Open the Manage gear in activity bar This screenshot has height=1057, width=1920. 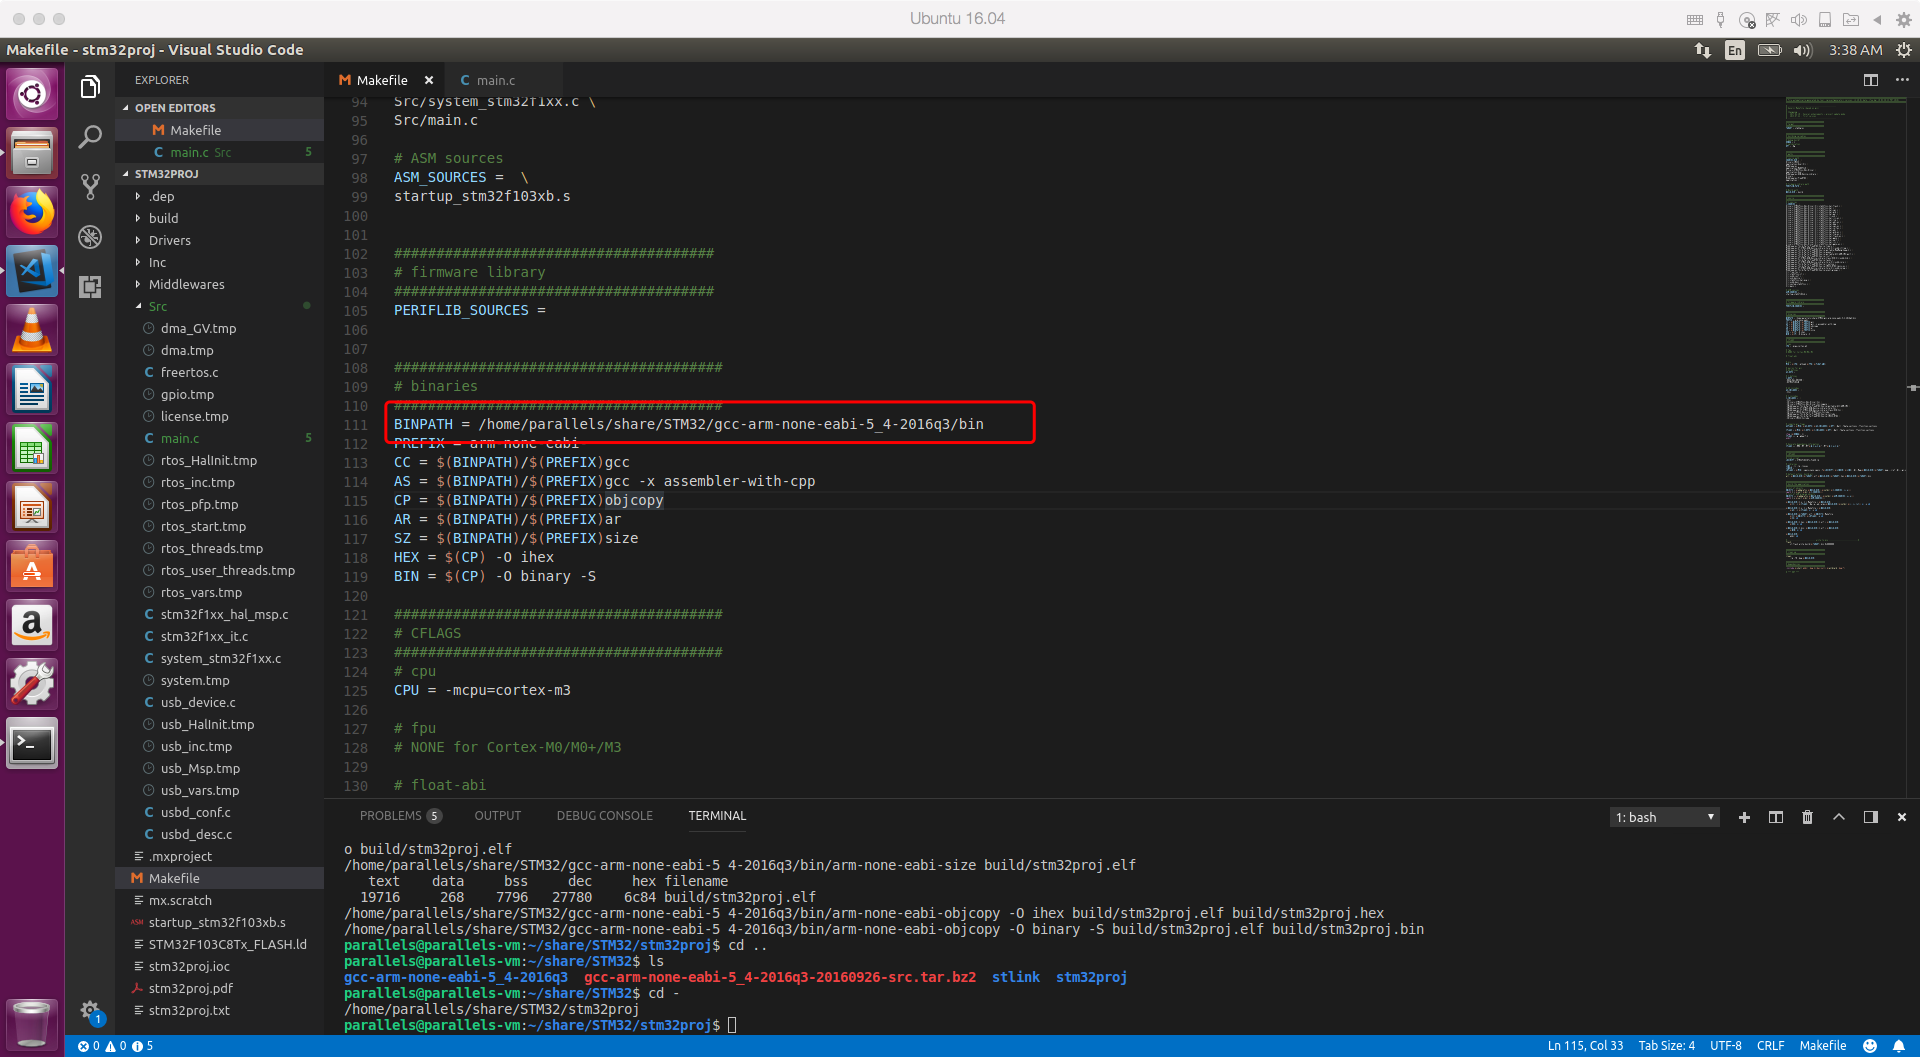[x=90, y=1010]
